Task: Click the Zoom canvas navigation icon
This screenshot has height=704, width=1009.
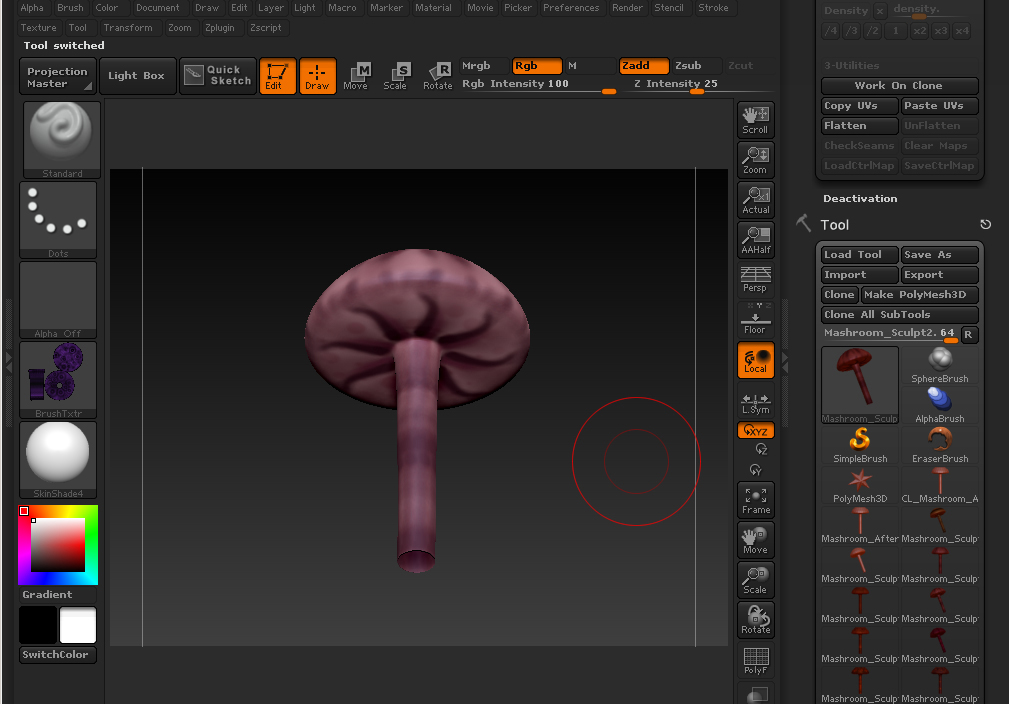Action: pyautogui.click(x=755, y=160)
